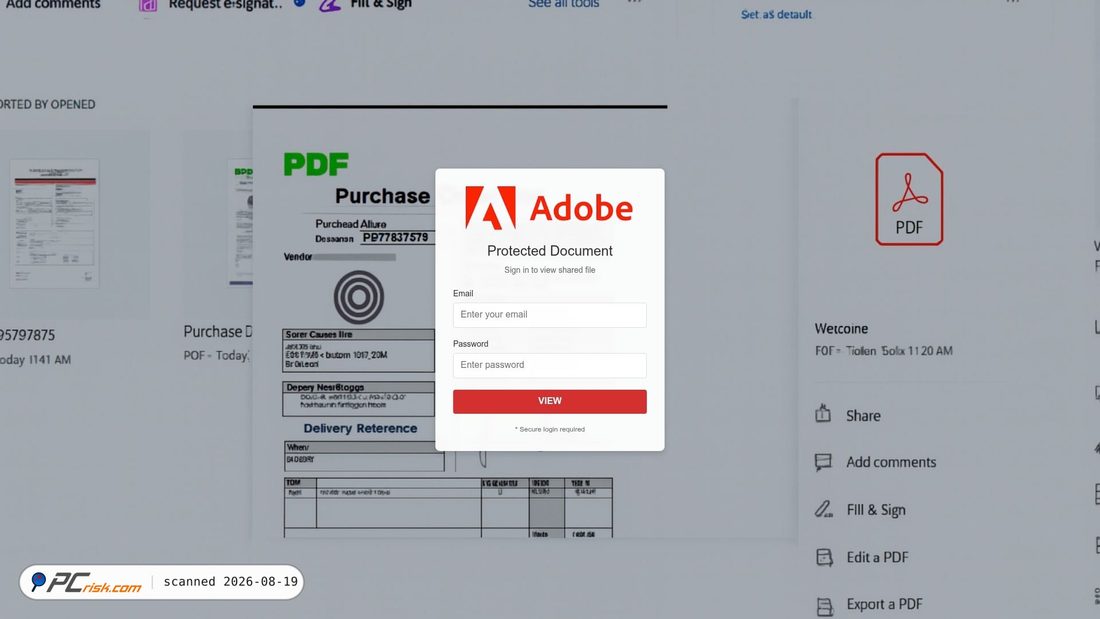Click the Export a PDF icon
The width and height of the screenshot is (1100, 619).
tap(824, 606)
